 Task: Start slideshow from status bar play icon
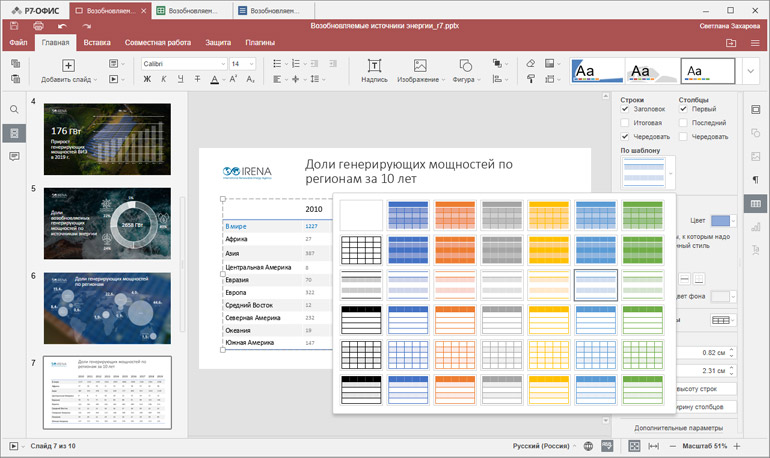tap(14, 445)
